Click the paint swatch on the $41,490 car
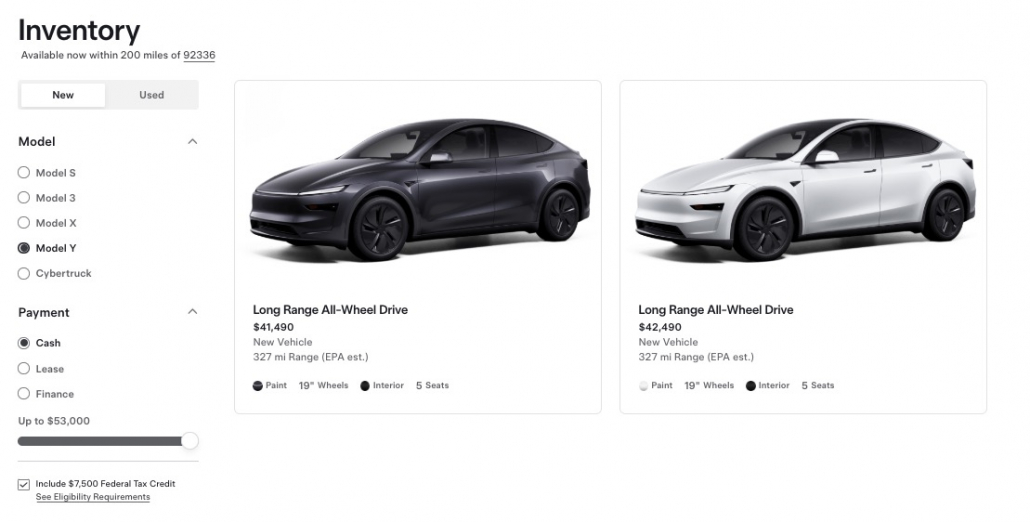The image size is (1030, 522). coord(258,386)
